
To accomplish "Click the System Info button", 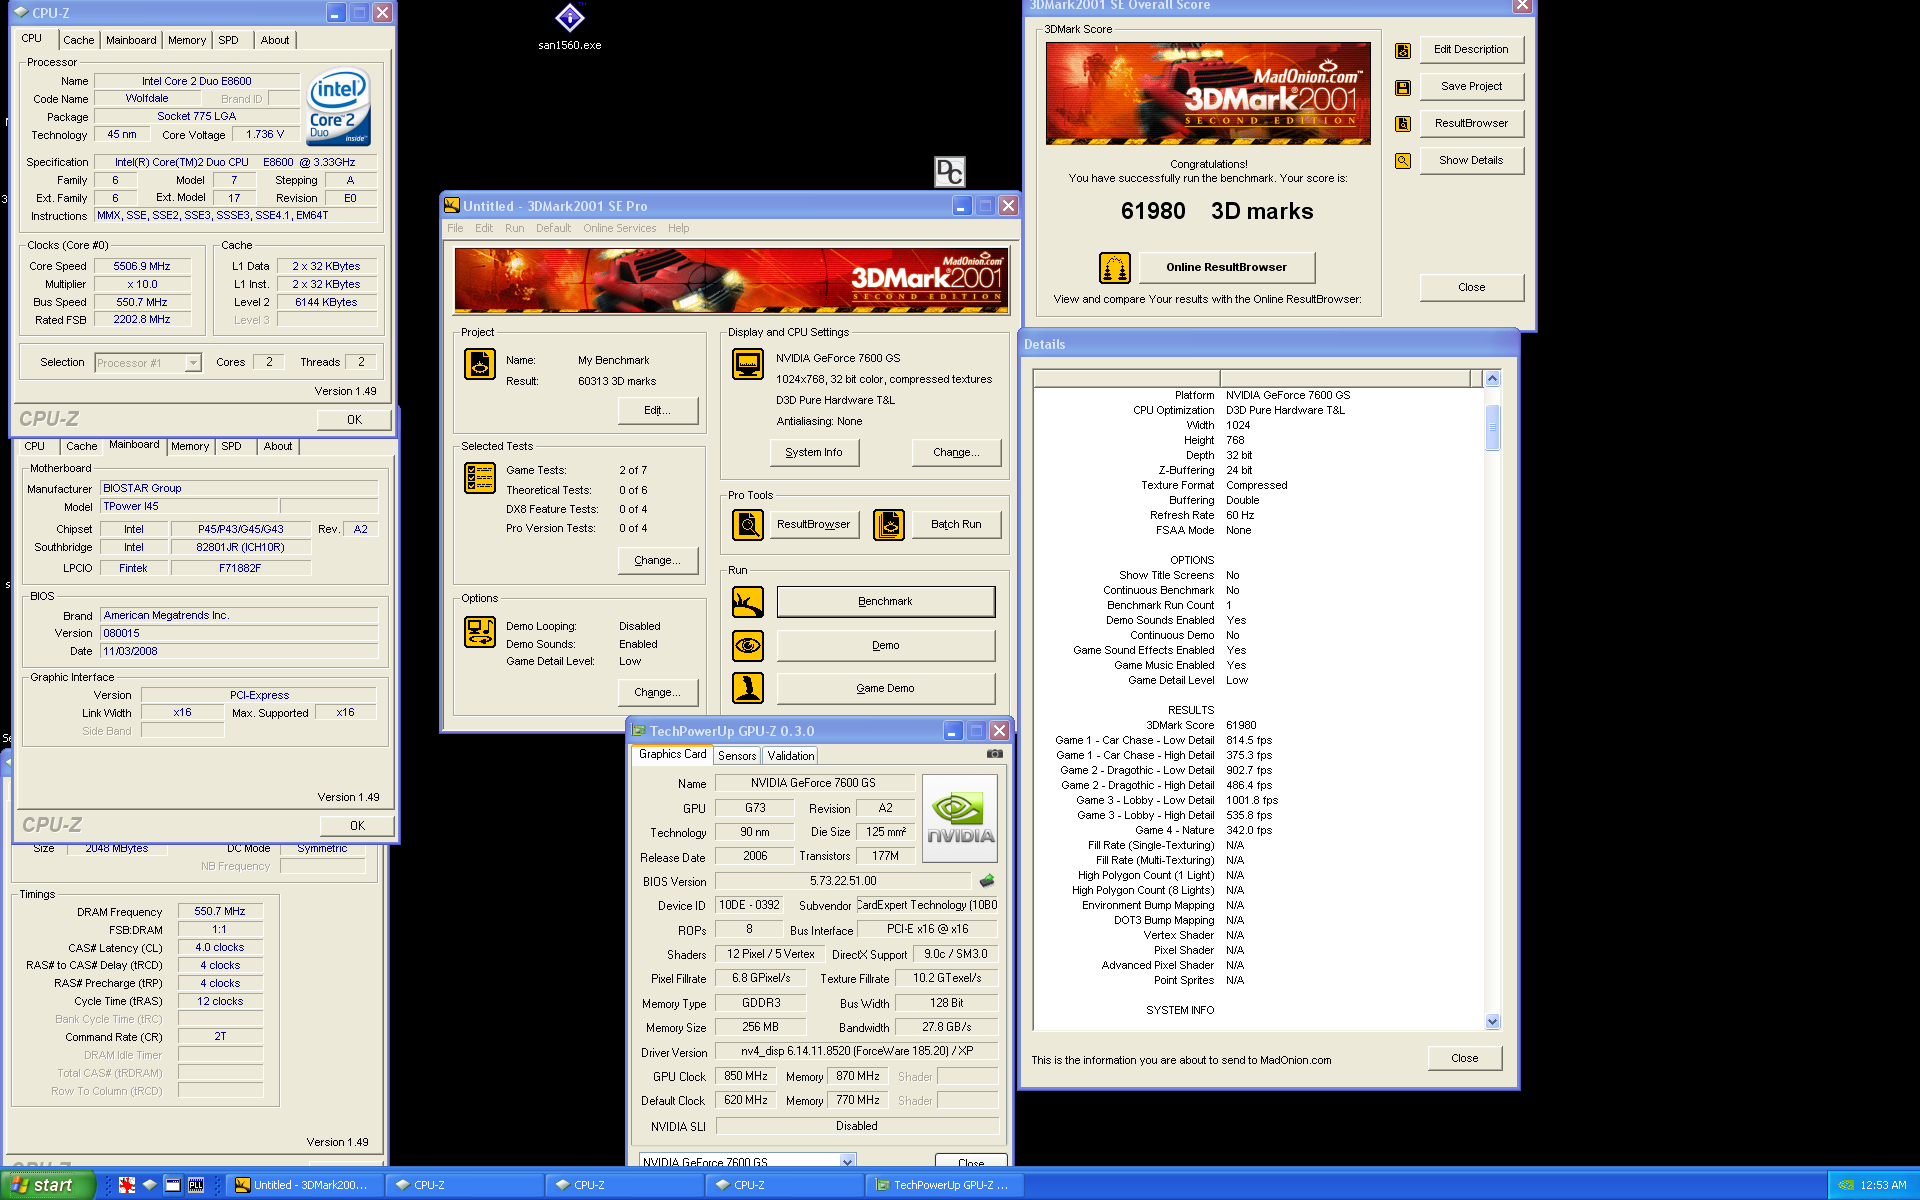I will (814, 453).
